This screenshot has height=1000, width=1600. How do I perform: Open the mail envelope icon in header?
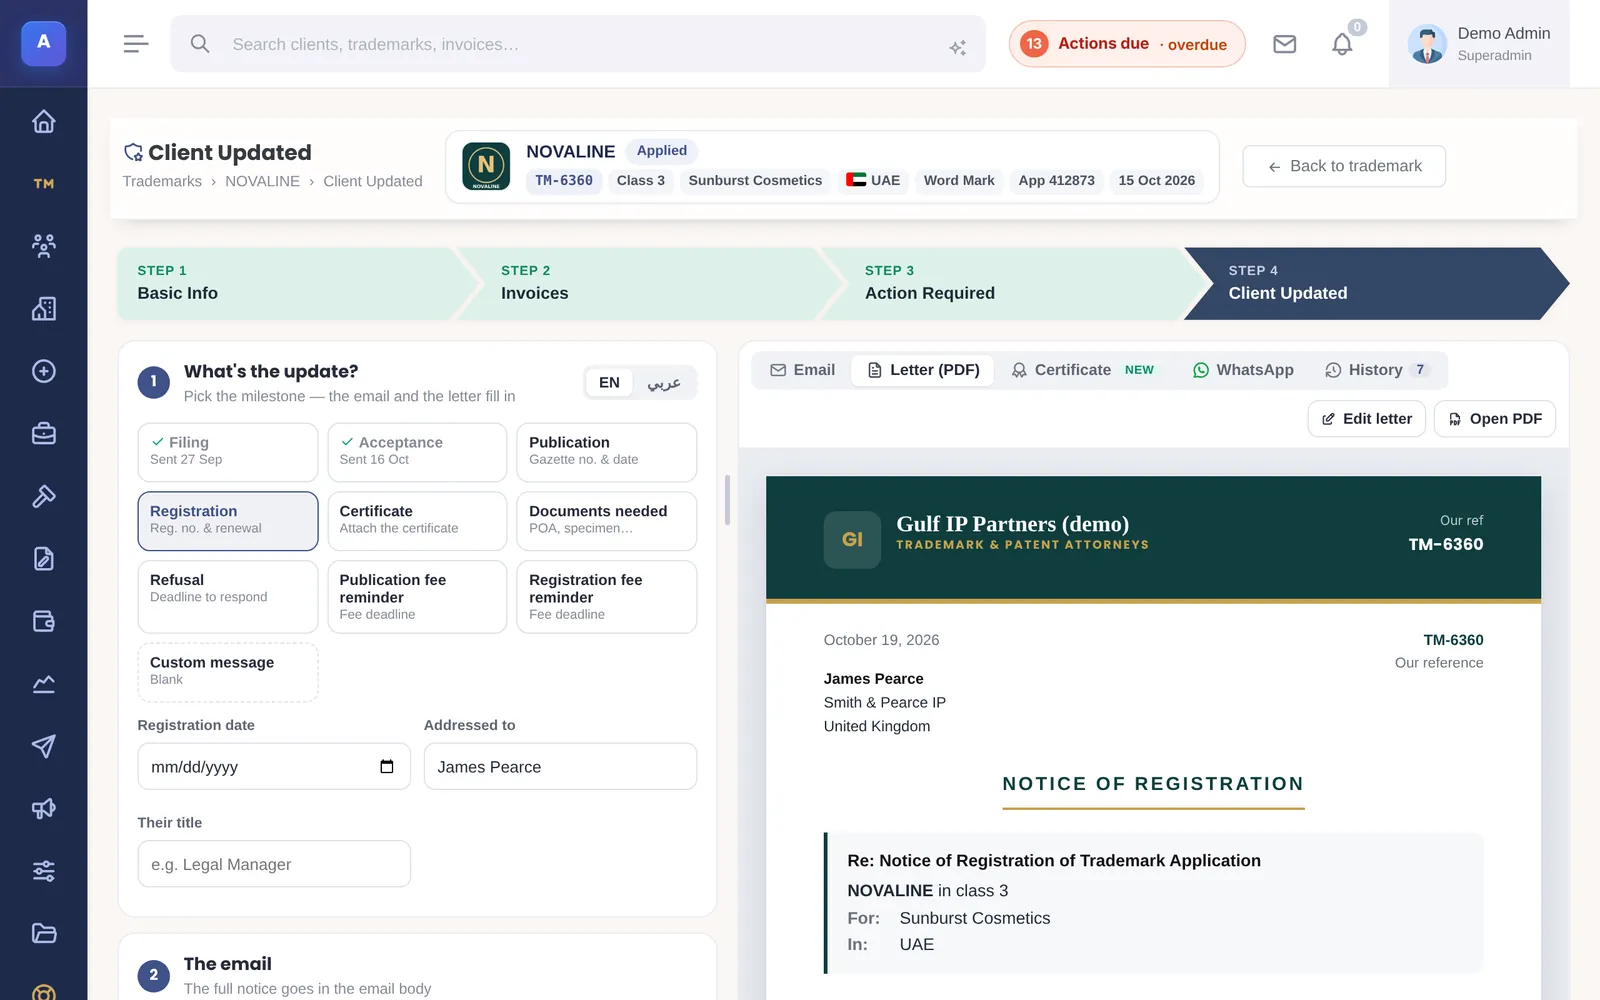click(1284, 44)
